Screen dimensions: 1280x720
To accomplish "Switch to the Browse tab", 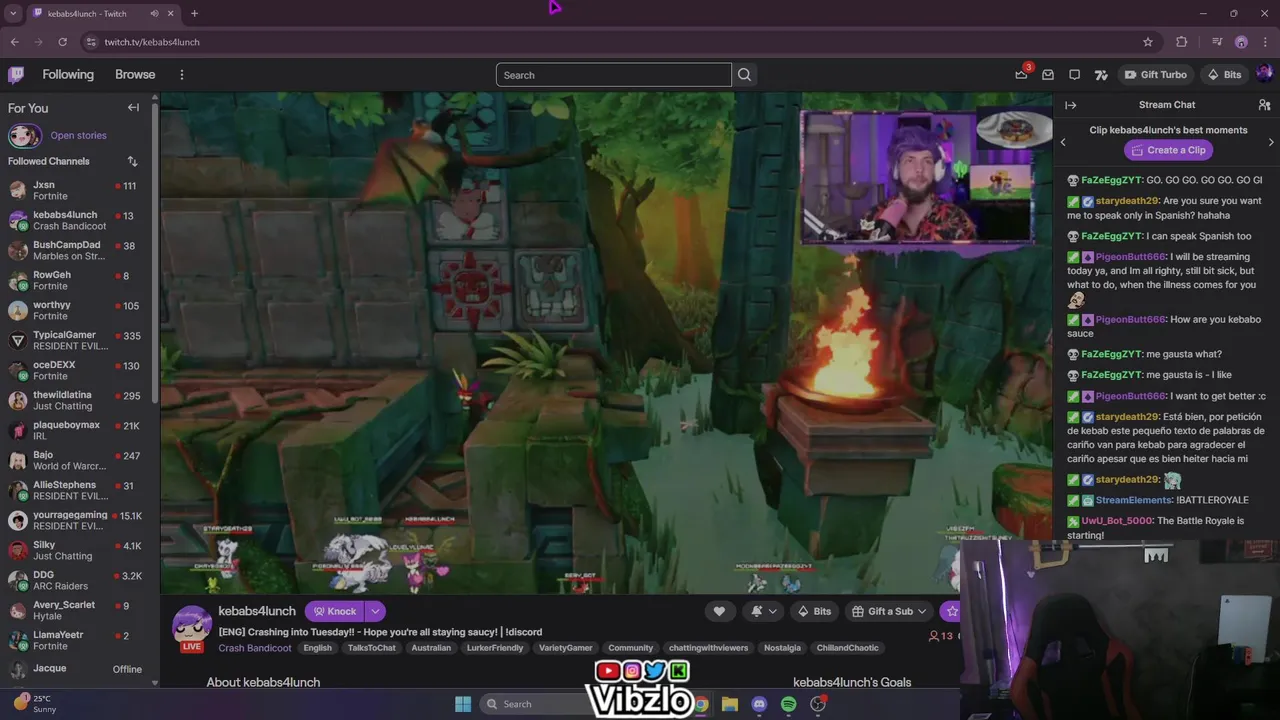I will click(x=135, y=75).
